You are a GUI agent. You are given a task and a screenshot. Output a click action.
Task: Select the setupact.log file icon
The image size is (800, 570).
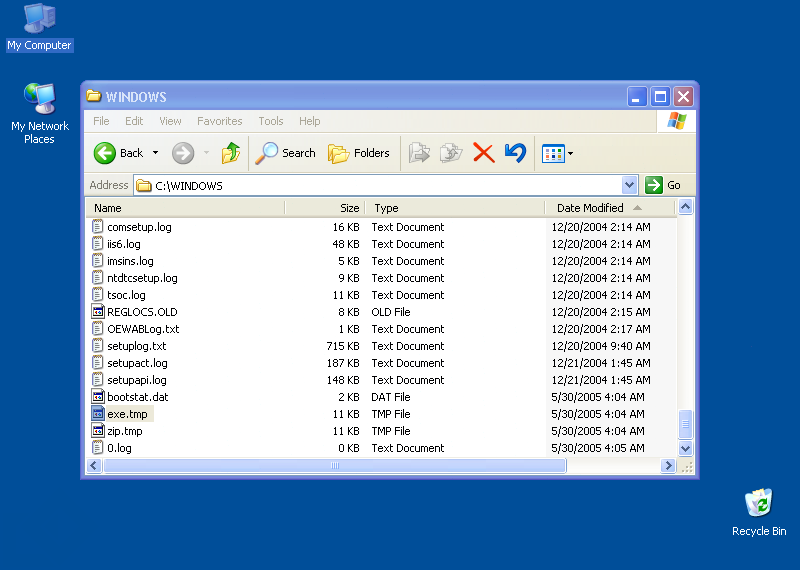97,363
